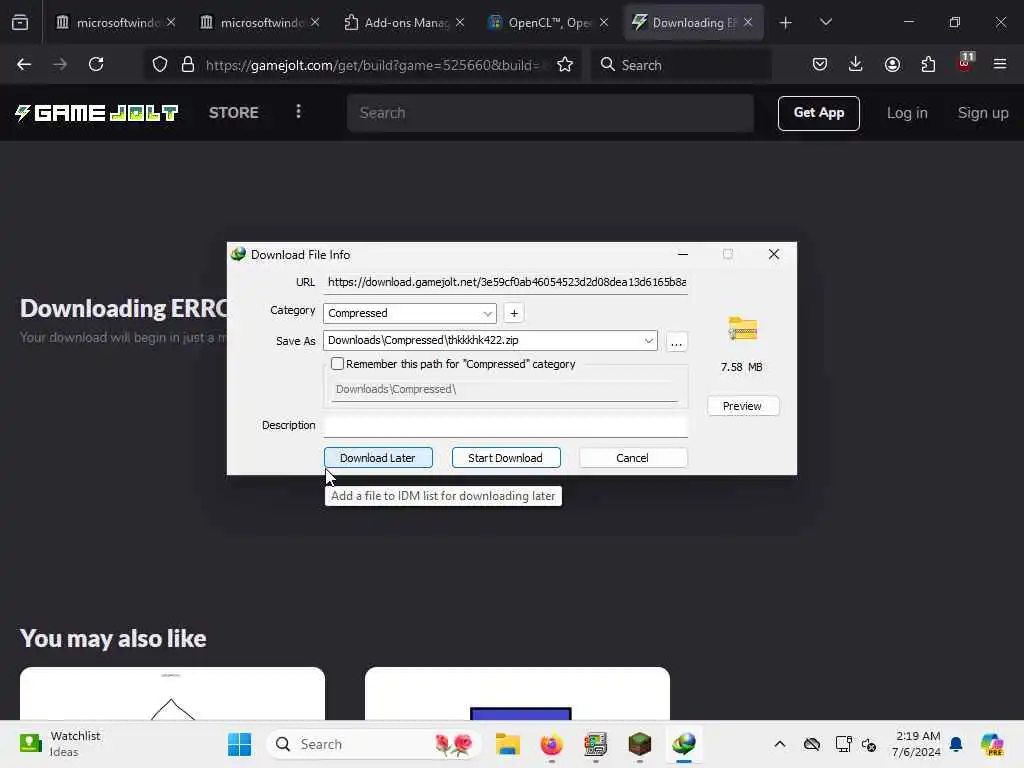Screen dimensions: 1024x768
Task: Click Get App button
Action: 818,113
